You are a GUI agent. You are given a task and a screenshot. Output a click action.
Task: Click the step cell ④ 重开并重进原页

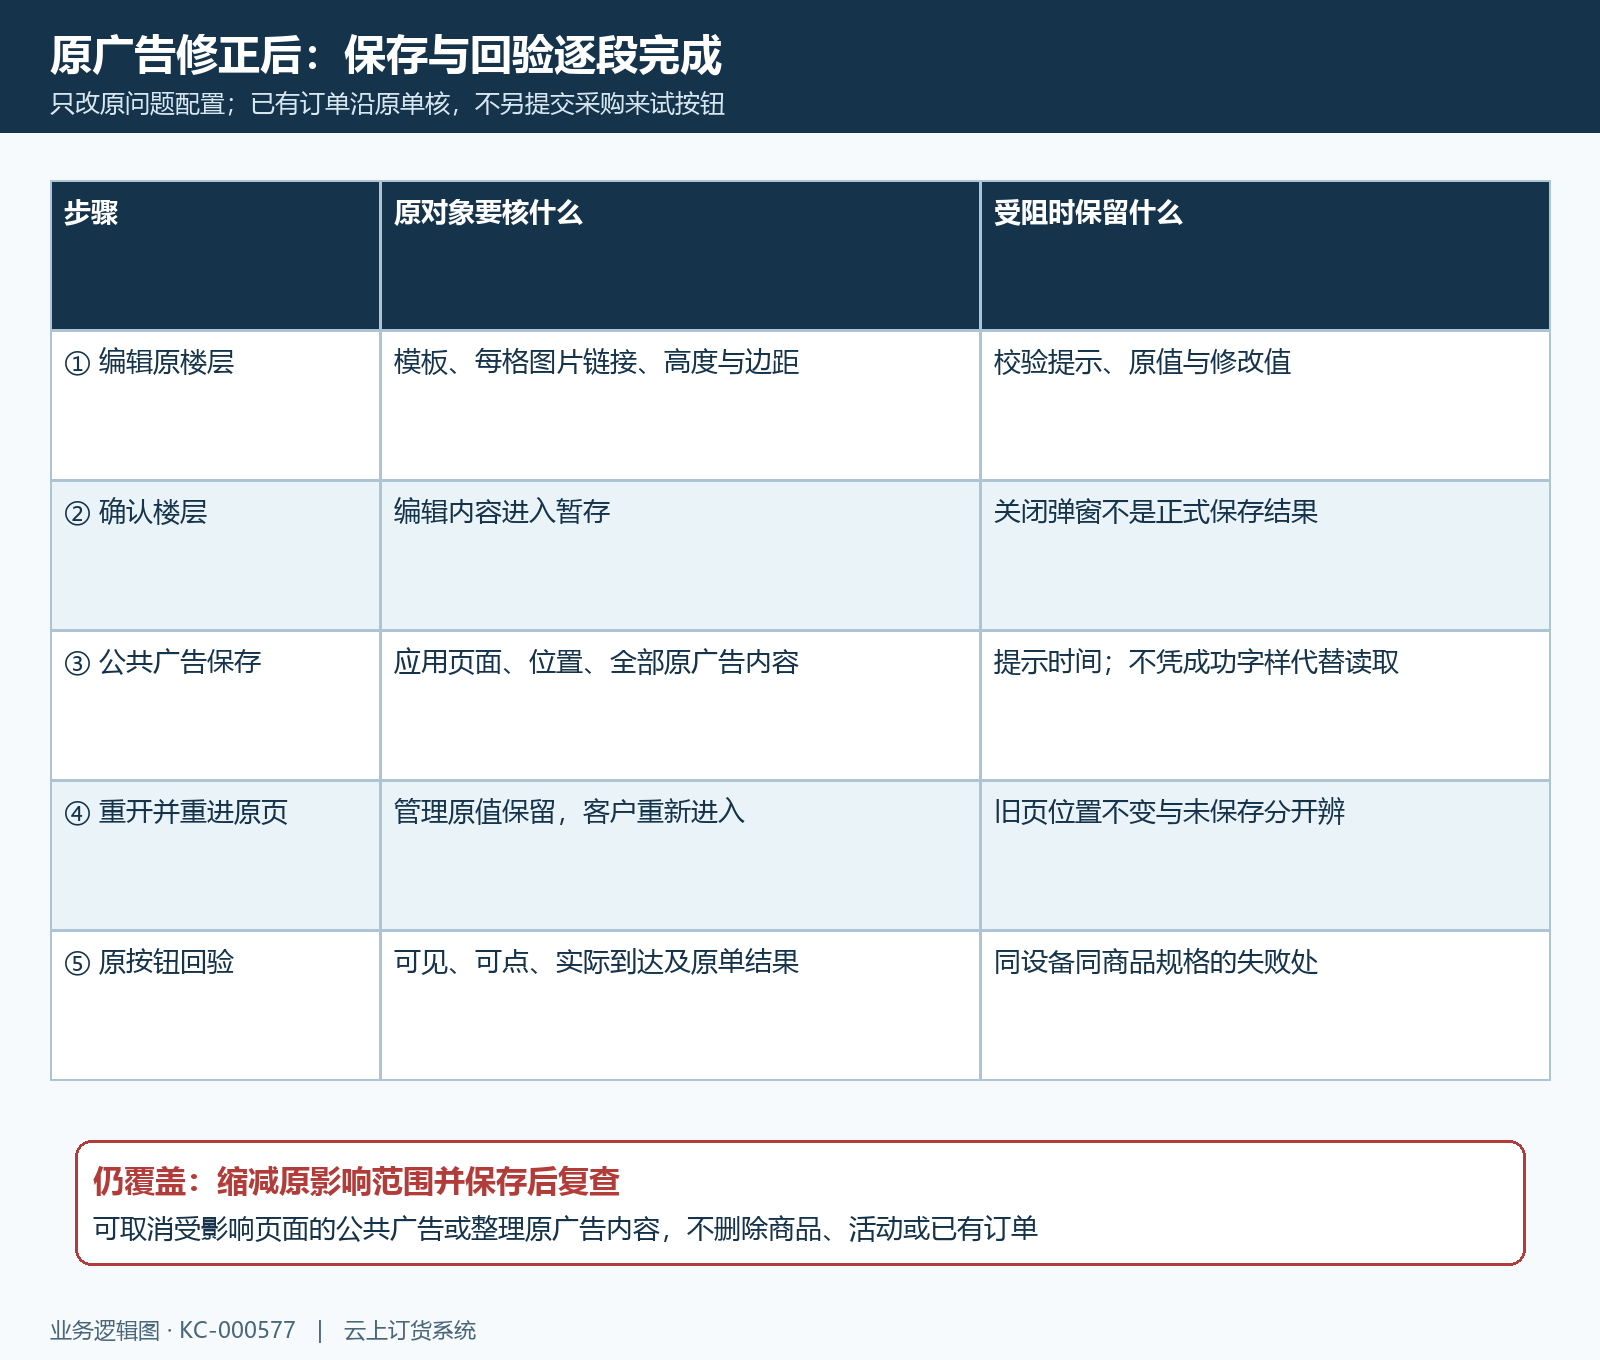tap(215, 855)
